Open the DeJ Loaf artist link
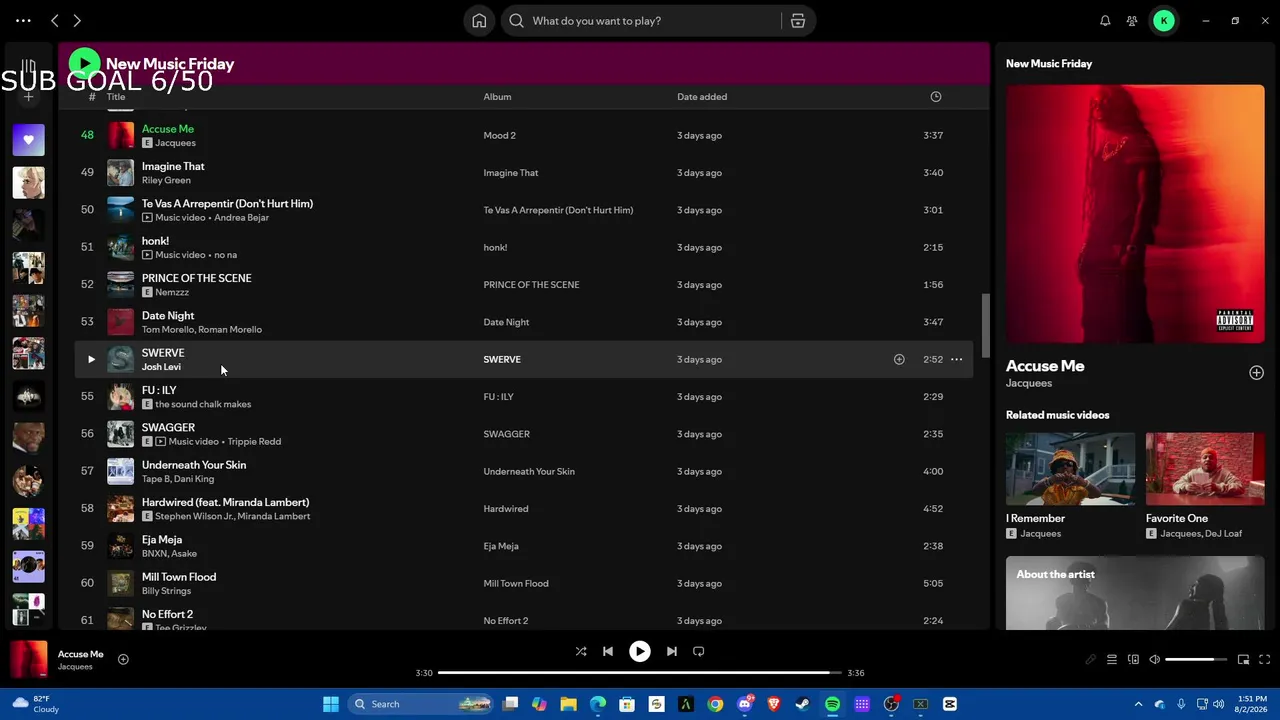 click(x=1224, y=534)
